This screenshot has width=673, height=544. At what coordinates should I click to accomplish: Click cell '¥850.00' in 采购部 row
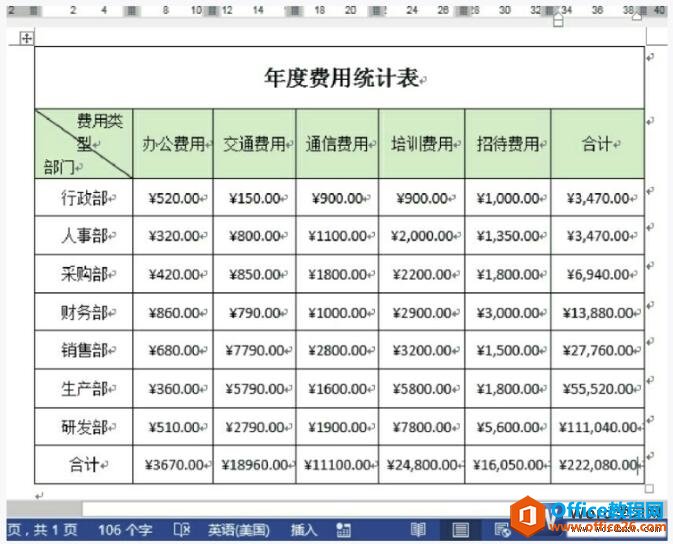255,274
